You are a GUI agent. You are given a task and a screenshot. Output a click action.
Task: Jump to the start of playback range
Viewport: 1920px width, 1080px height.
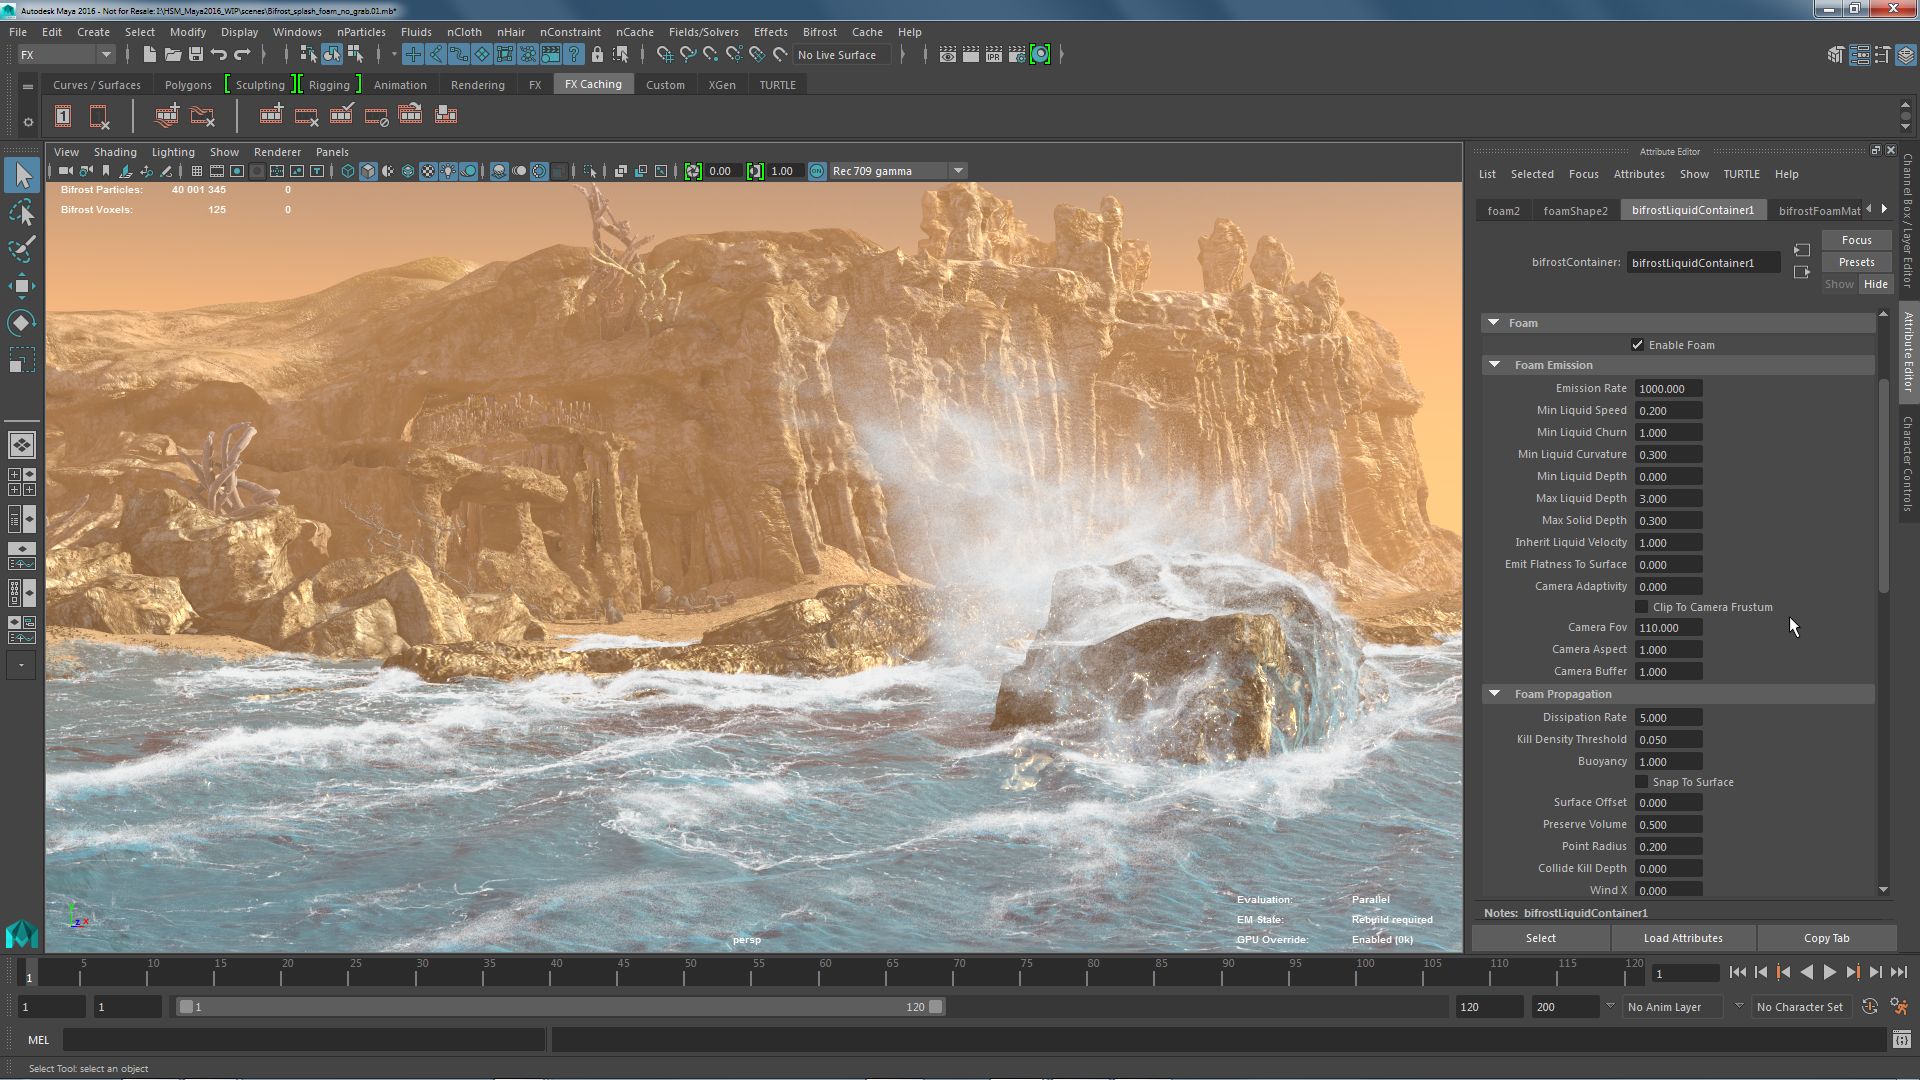1737,972
